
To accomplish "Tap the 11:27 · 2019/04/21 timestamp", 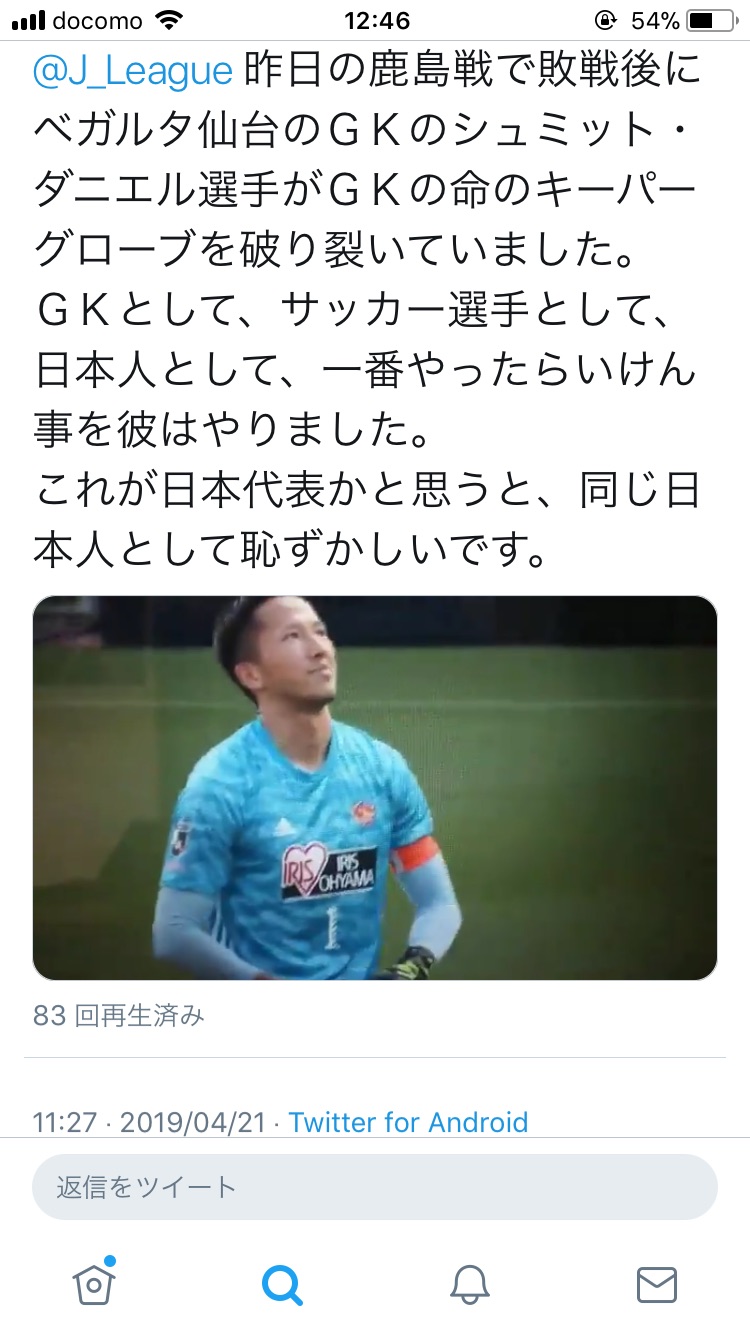I will coord(150,1122).
